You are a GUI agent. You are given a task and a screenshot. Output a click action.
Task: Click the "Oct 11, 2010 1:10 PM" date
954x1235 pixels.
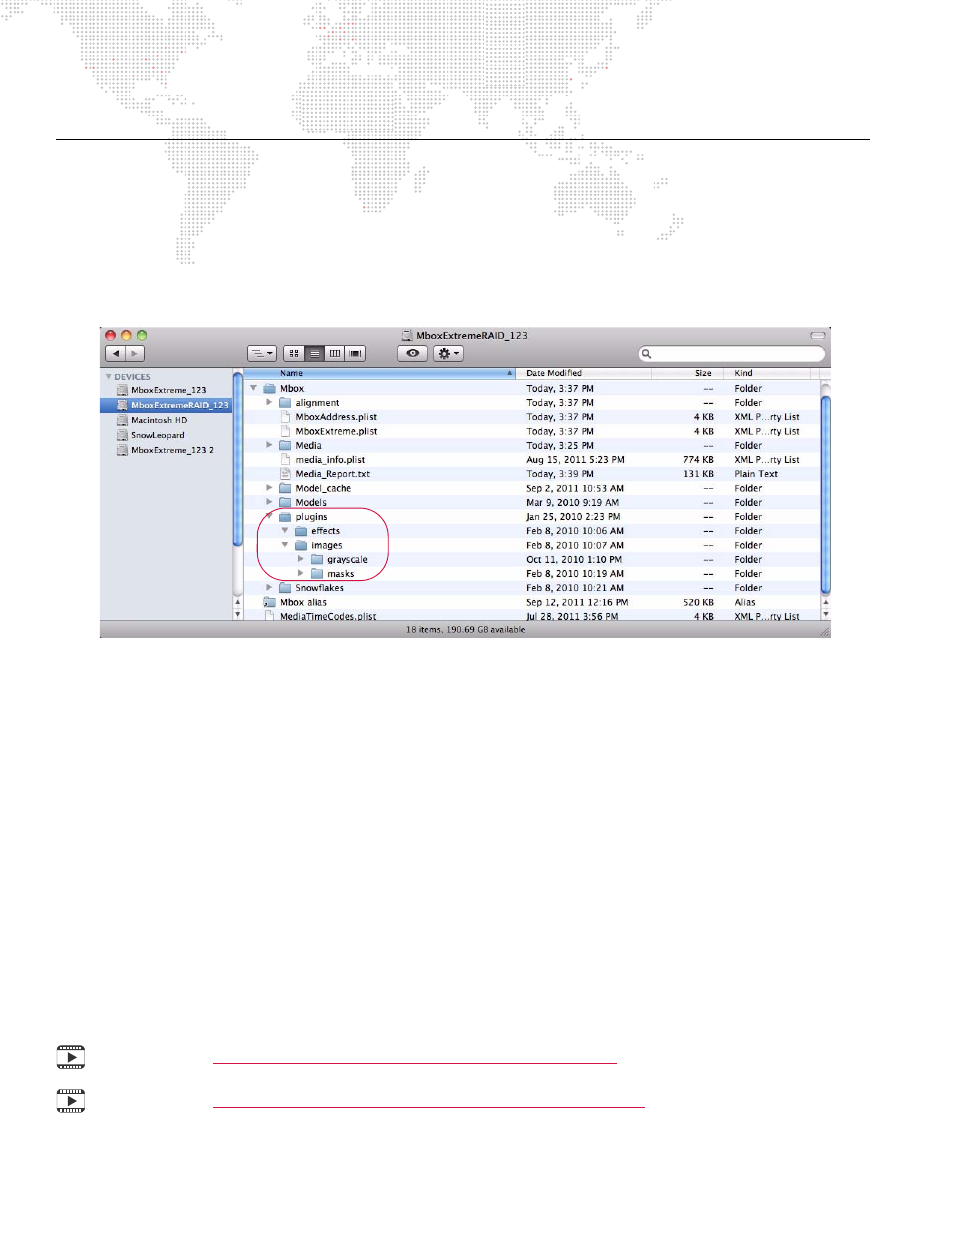(x=574, y=559)
